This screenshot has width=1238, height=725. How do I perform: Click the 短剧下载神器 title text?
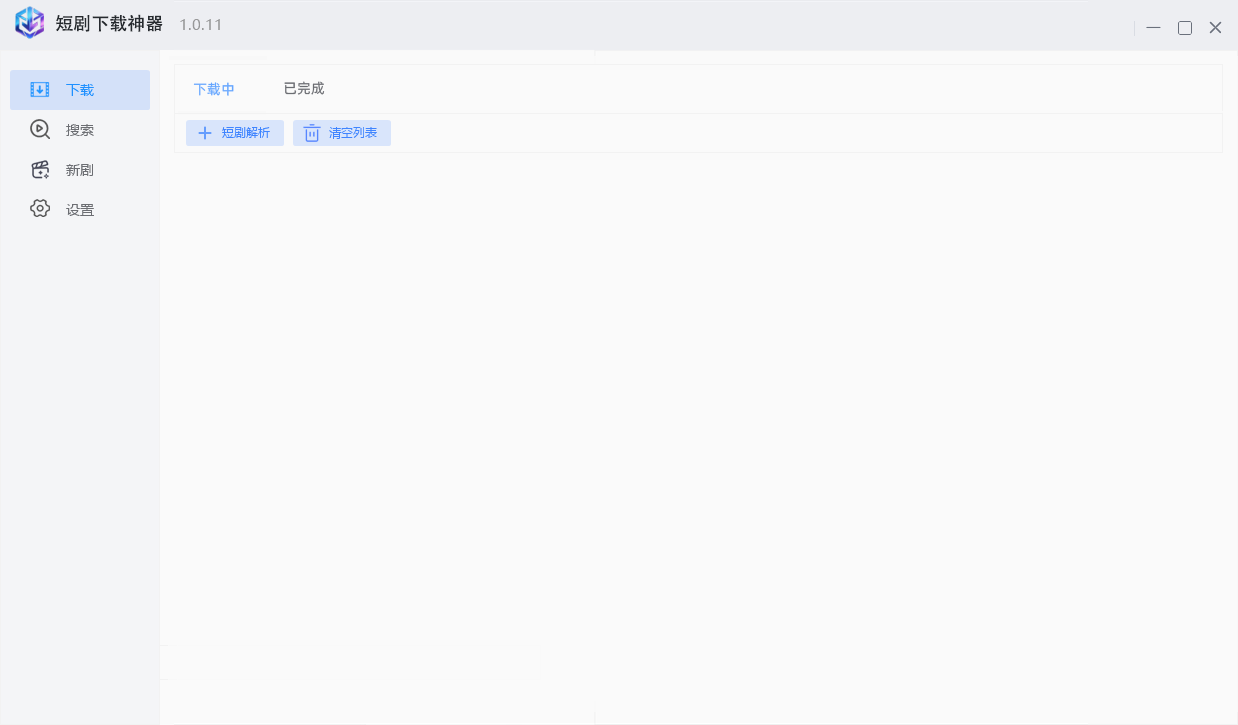pyautogui.click(x=109, y=24)
